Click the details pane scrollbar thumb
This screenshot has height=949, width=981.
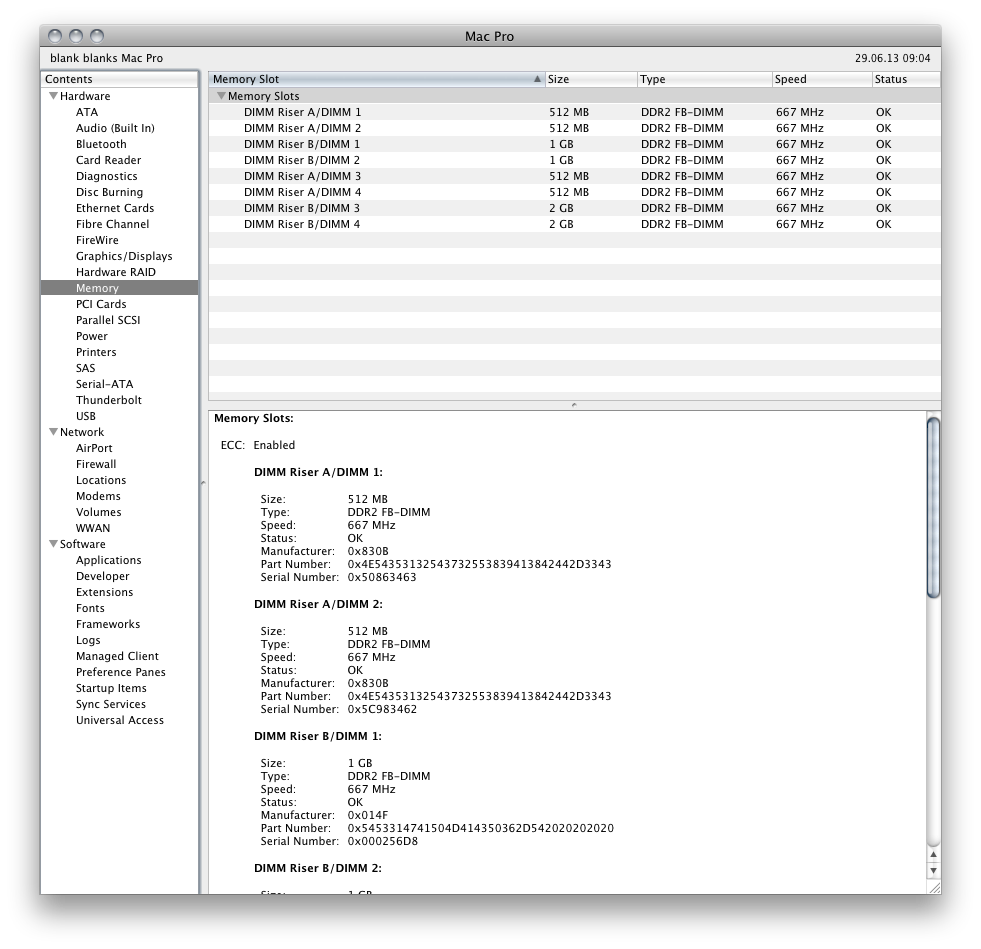[933, 507]
